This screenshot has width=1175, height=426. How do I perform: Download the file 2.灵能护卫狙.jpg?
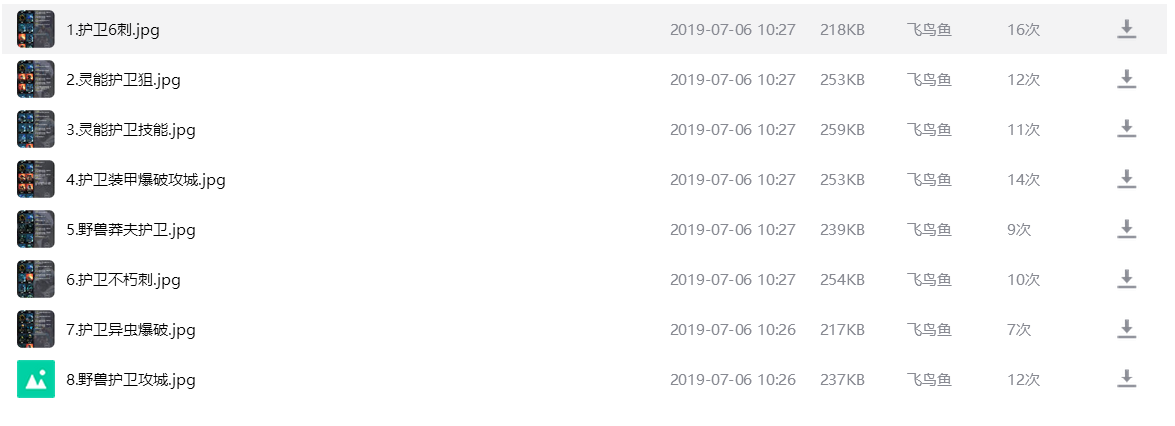tap(1126, 80)
